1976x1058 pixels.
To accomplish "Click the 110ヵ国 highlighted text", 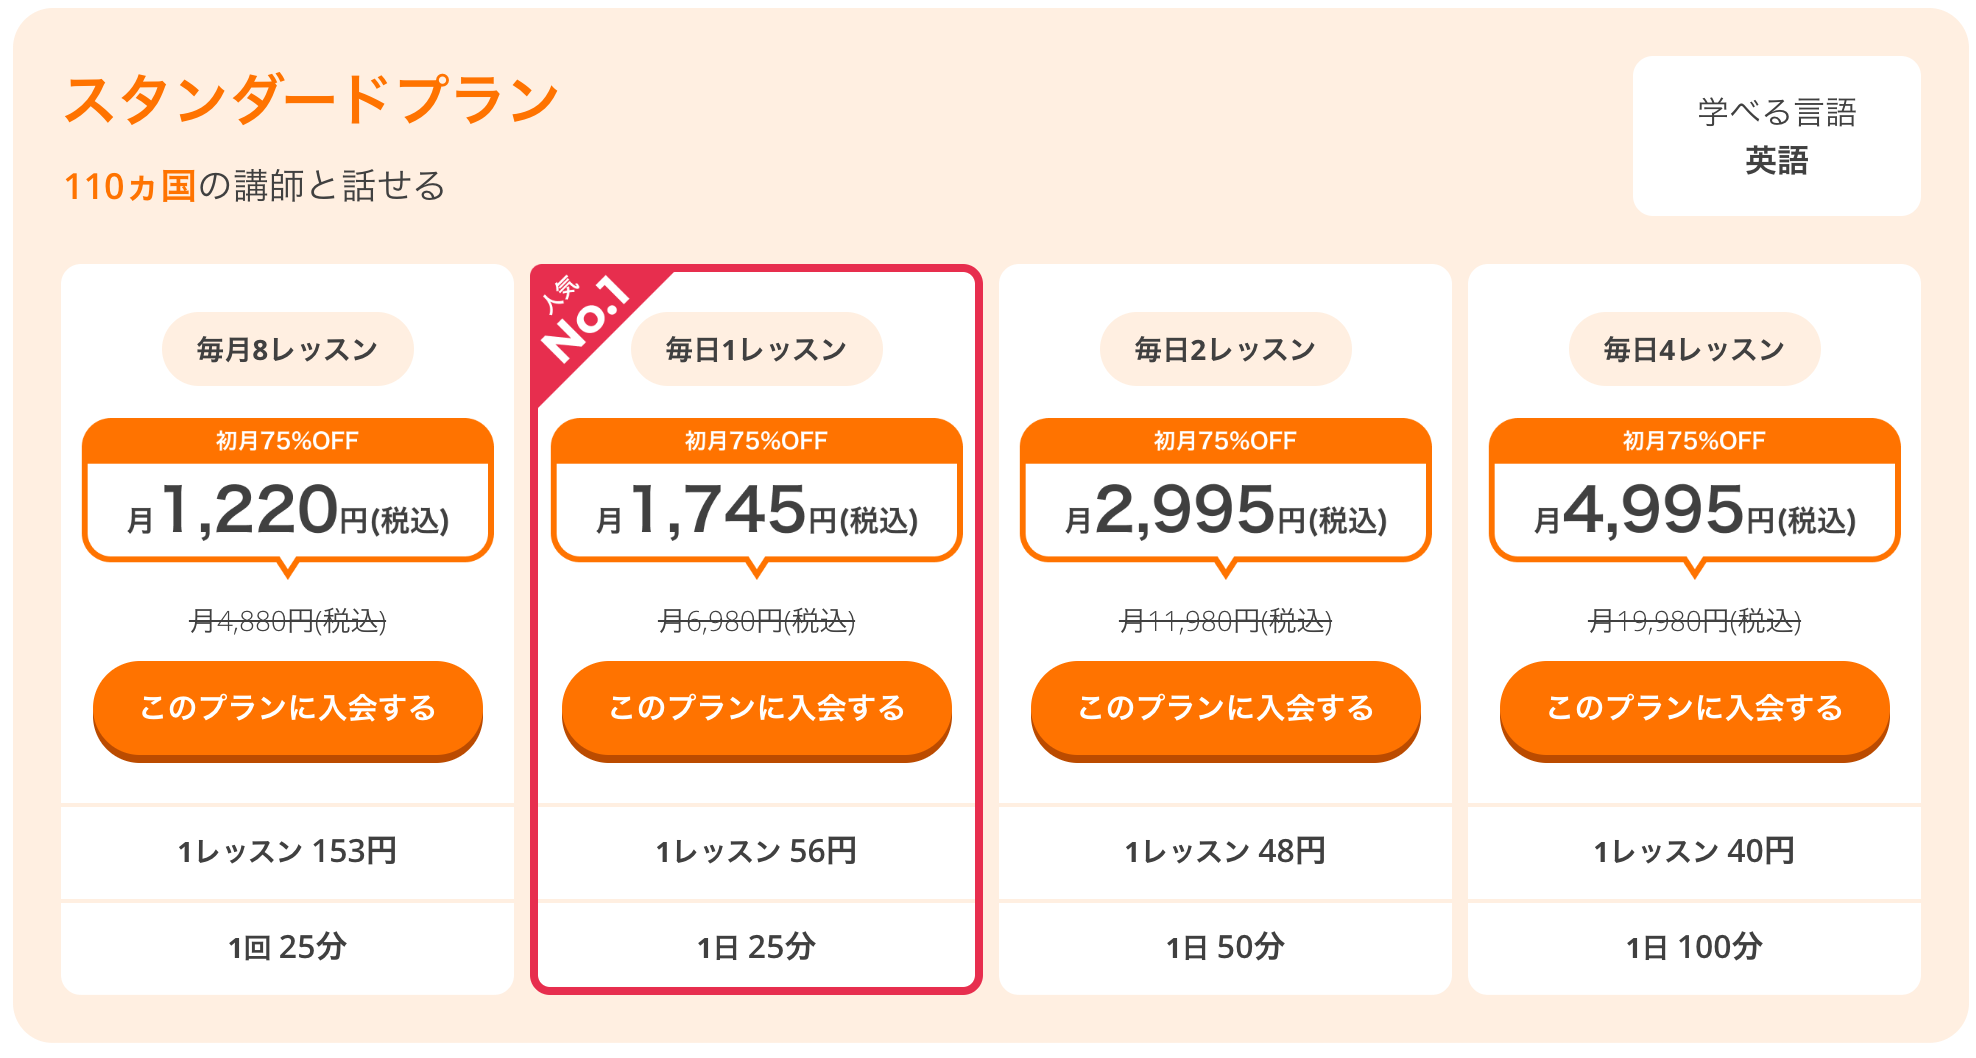I will click(130, 186).
